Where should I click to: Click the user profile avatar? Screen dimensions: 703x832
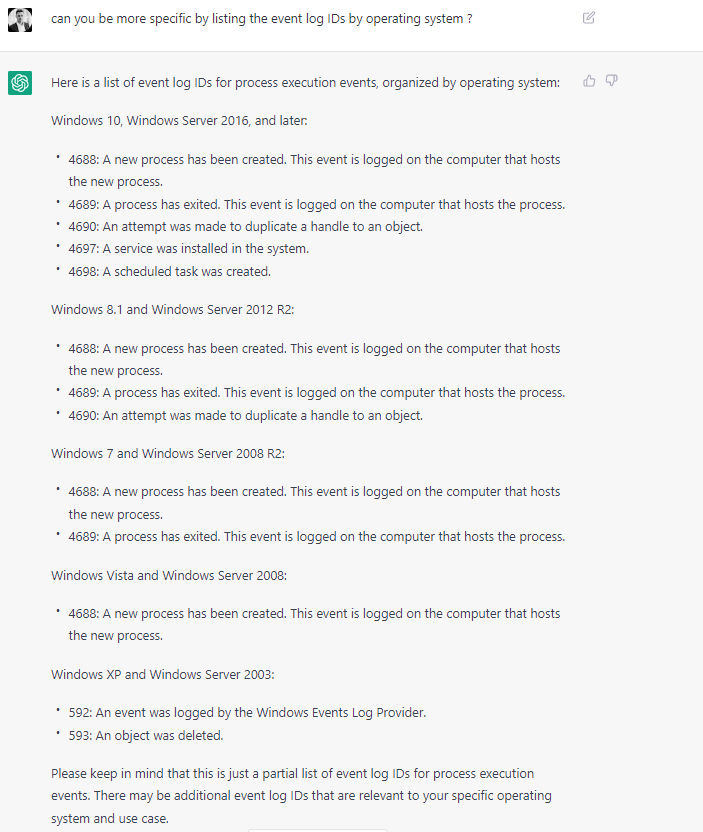pos(22,18)
